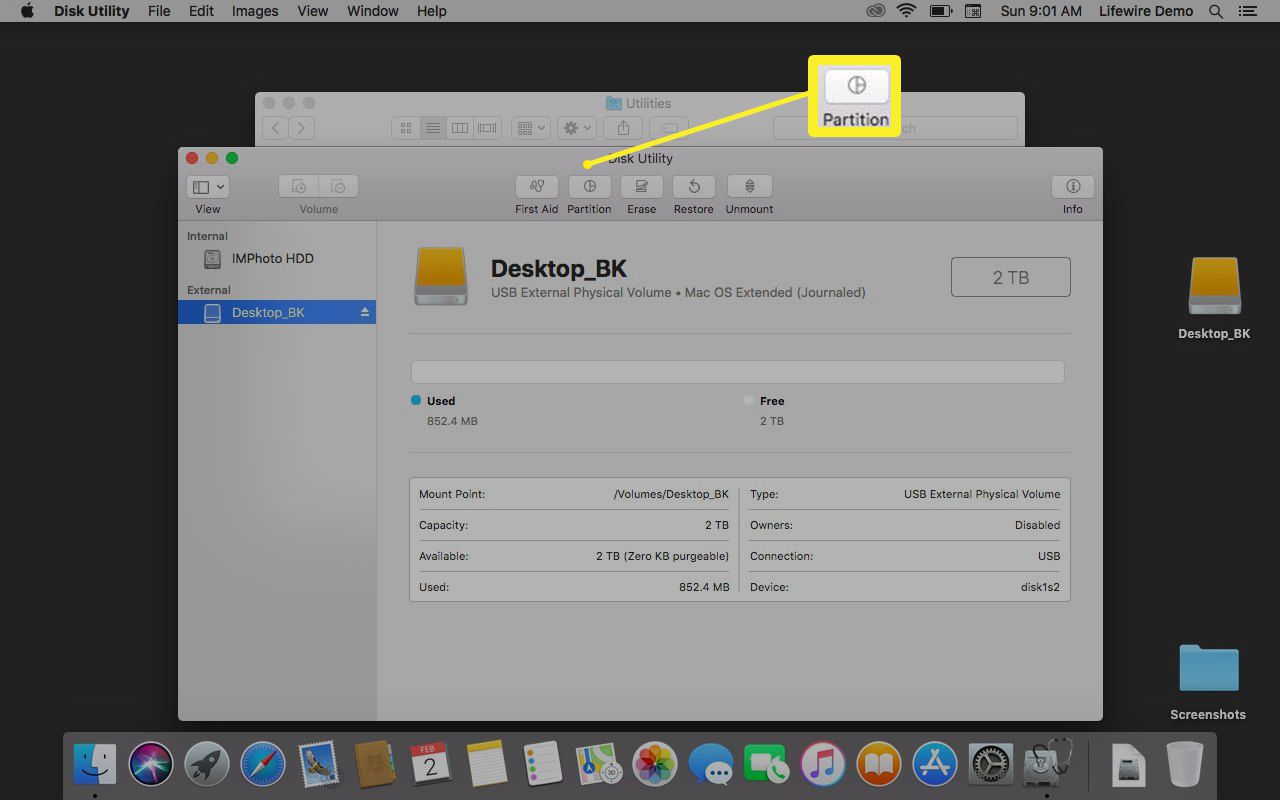Open the Trash in the Dock
The image size is (1280, 800).
[1185, 765]
